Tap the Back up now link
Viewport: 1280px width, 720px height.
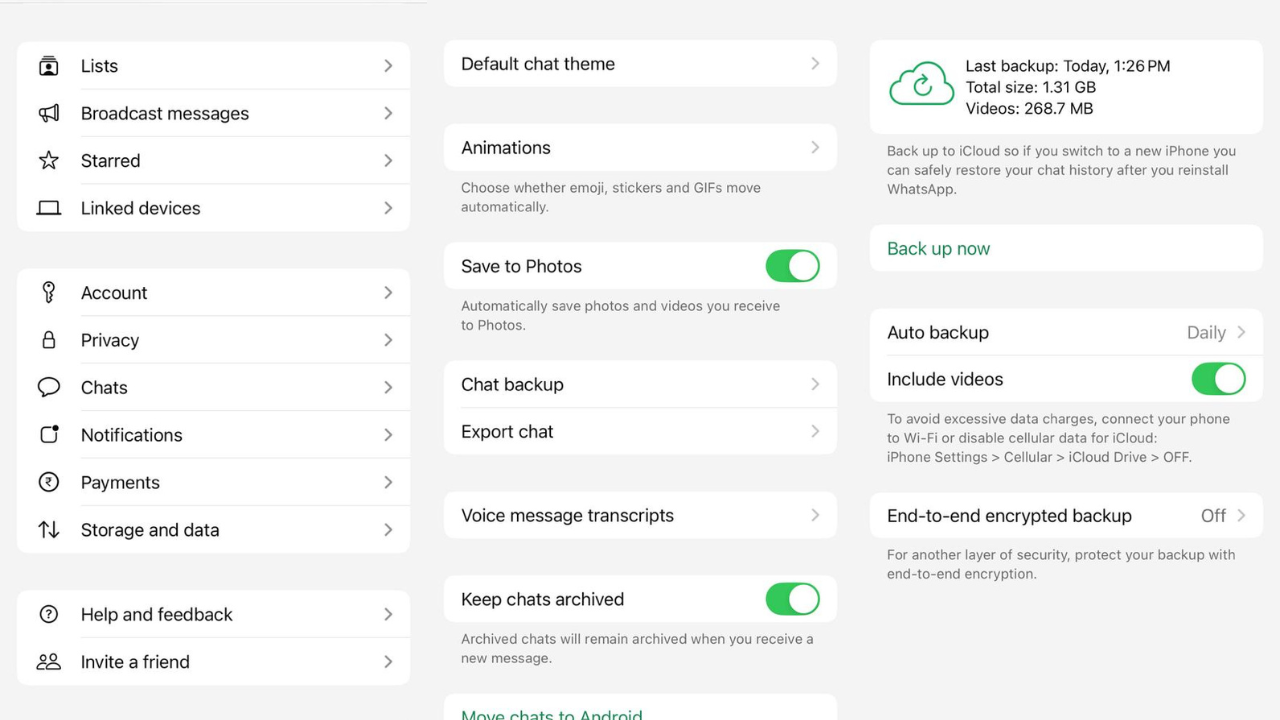tap(938, 249)
